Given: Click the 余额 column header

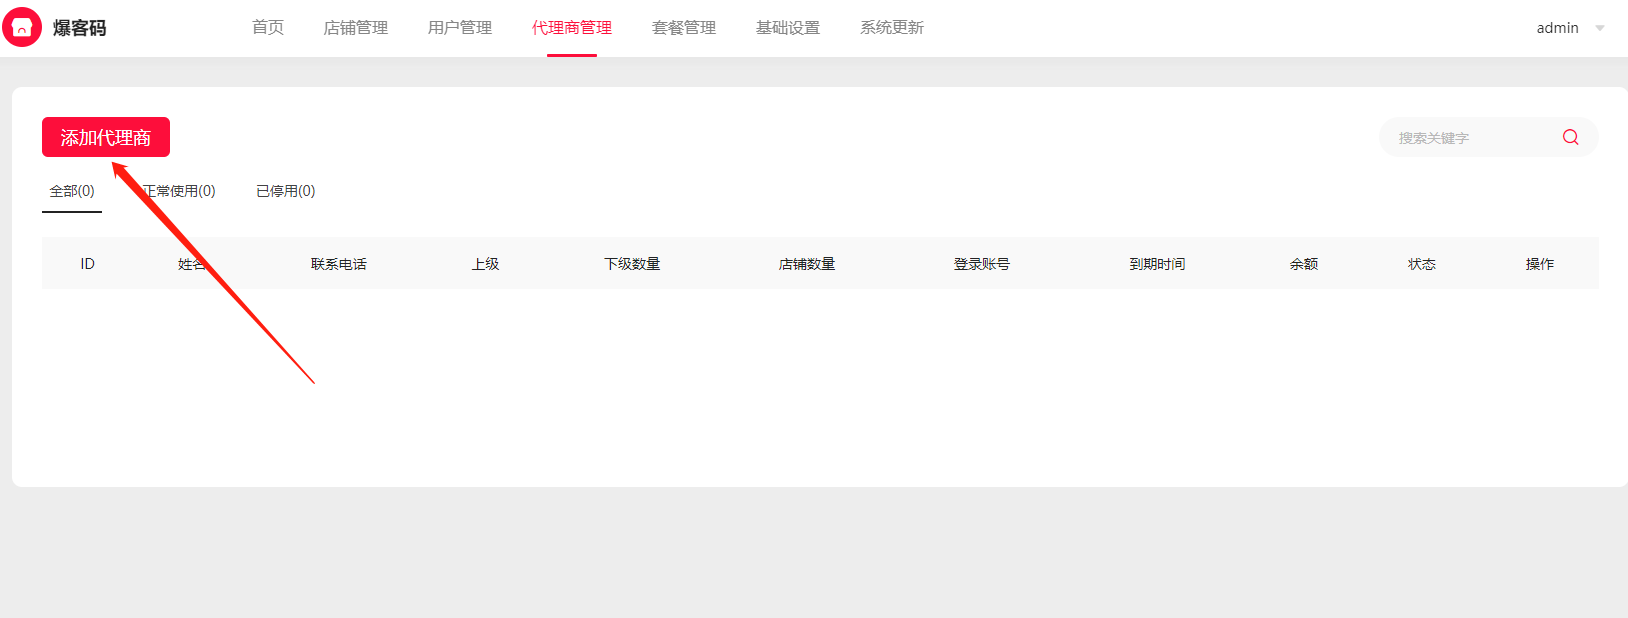Looking at the screenshot, I should [1304, 264].
